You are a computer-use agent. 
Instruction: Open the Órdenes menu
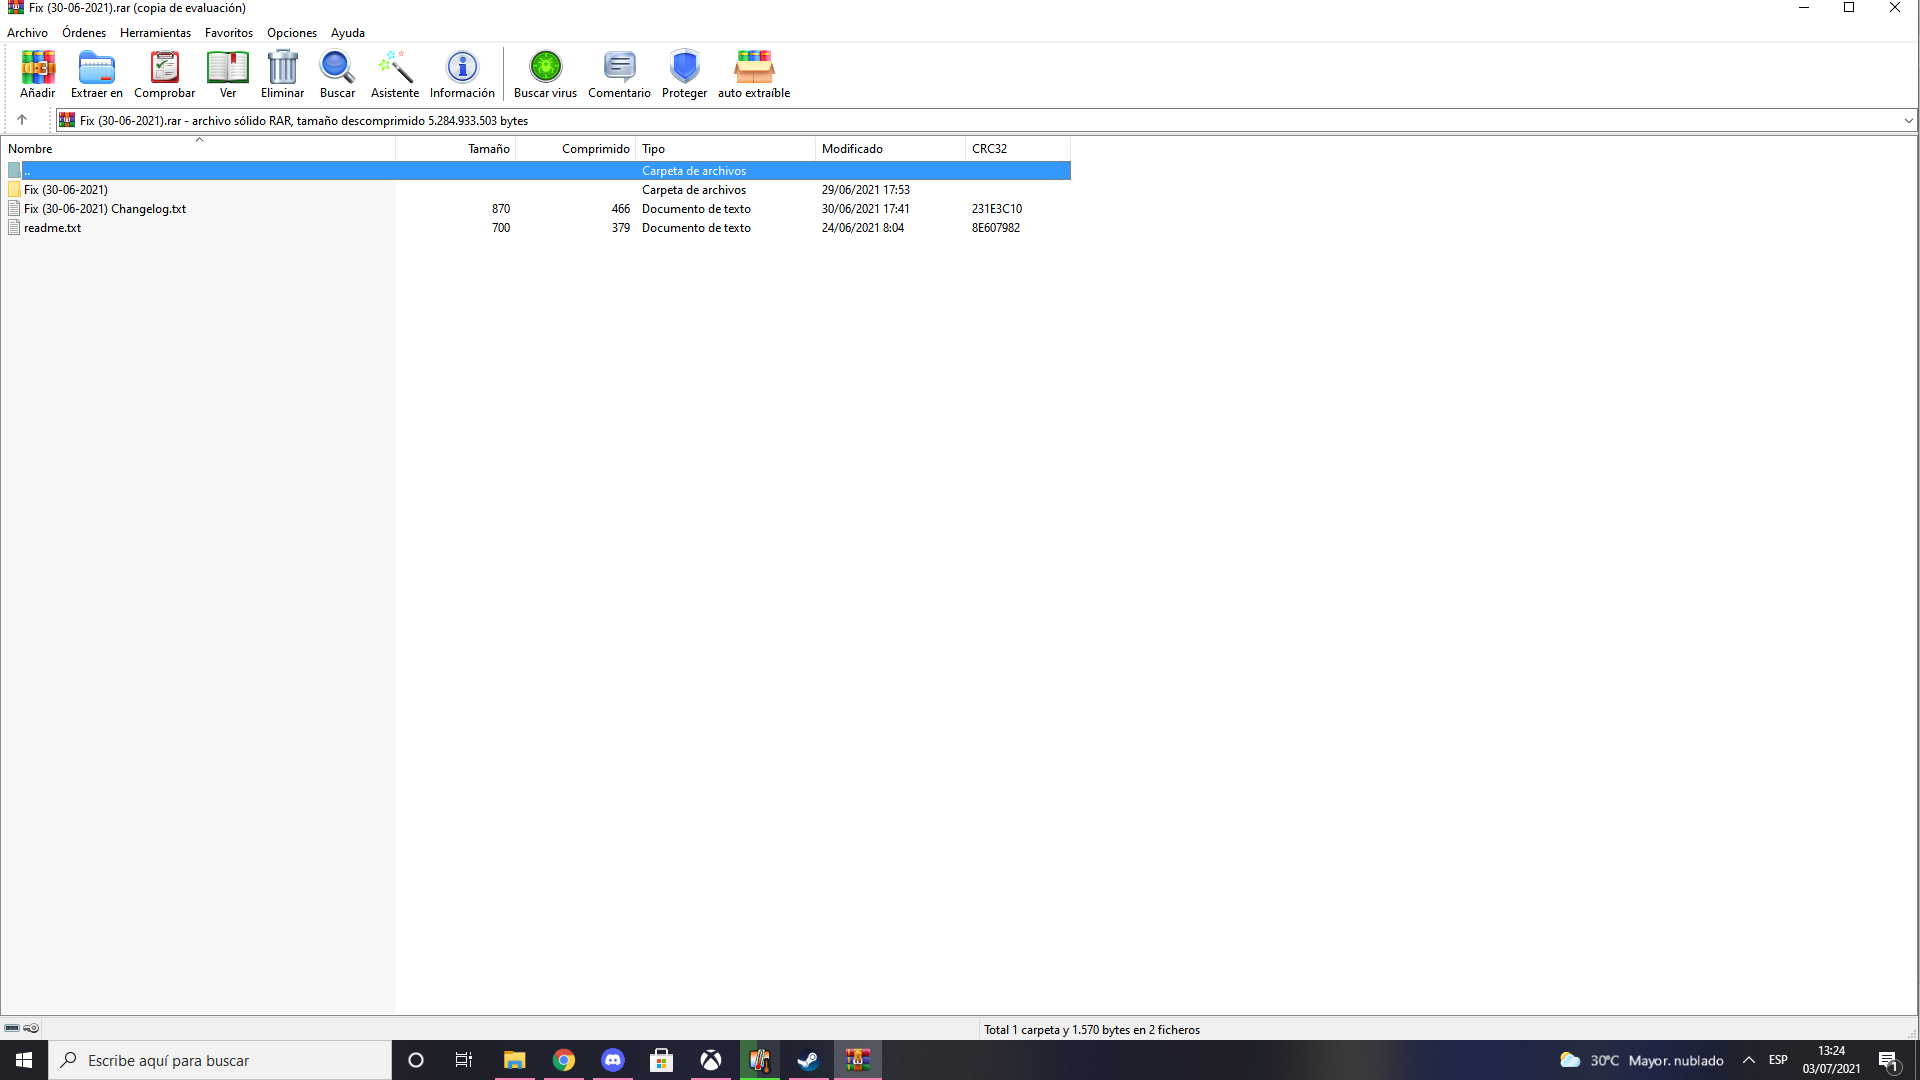84,33
